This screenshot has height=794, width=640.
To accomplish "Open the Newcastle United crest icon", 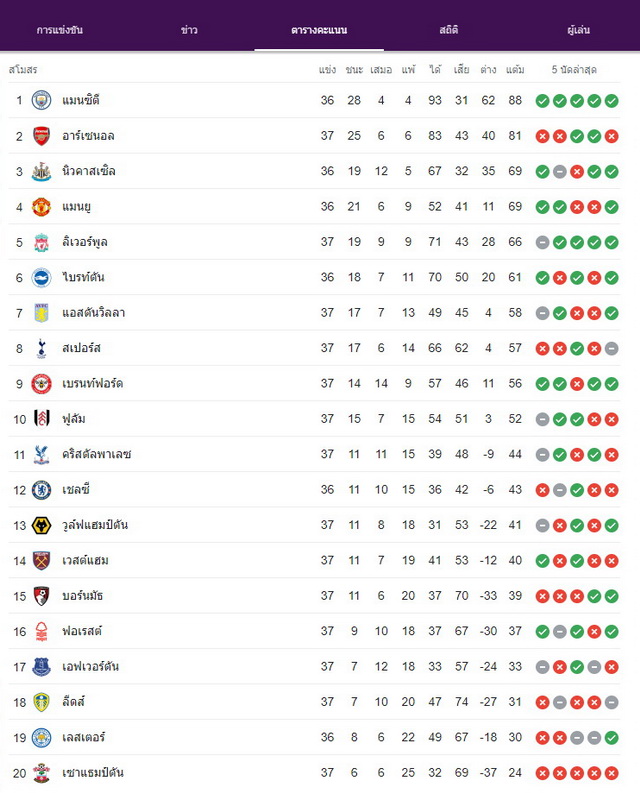I will tap(41, 171).
